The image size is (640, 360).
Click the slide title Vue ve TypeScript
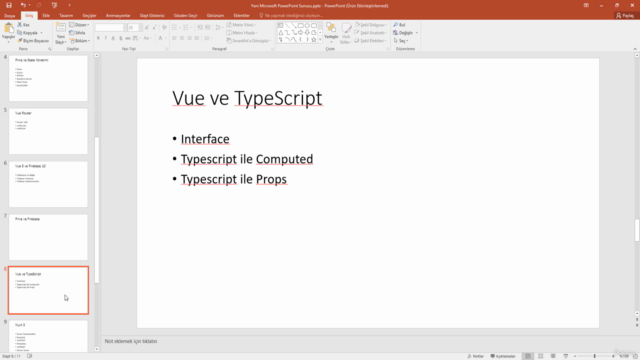tap(247, 98)
